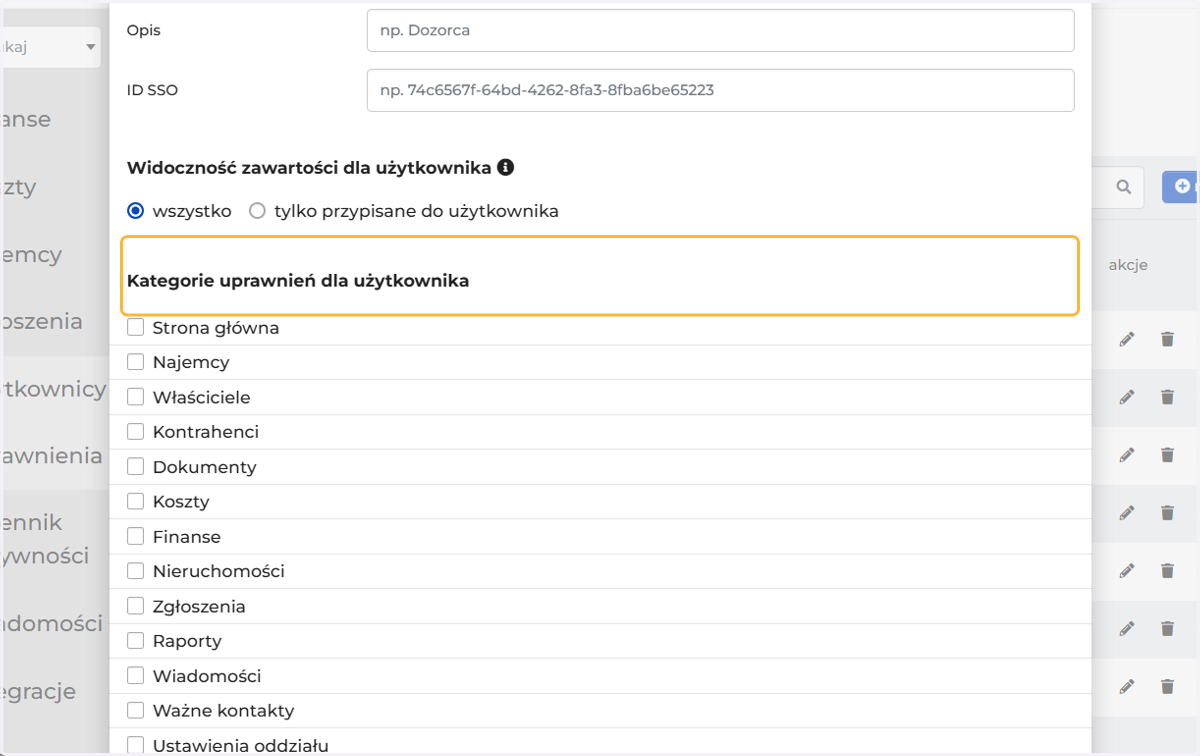Open Zgłoszenia in the left sidebar menu
Viewport: 1200px width, 756px height.
pos(43,322)
